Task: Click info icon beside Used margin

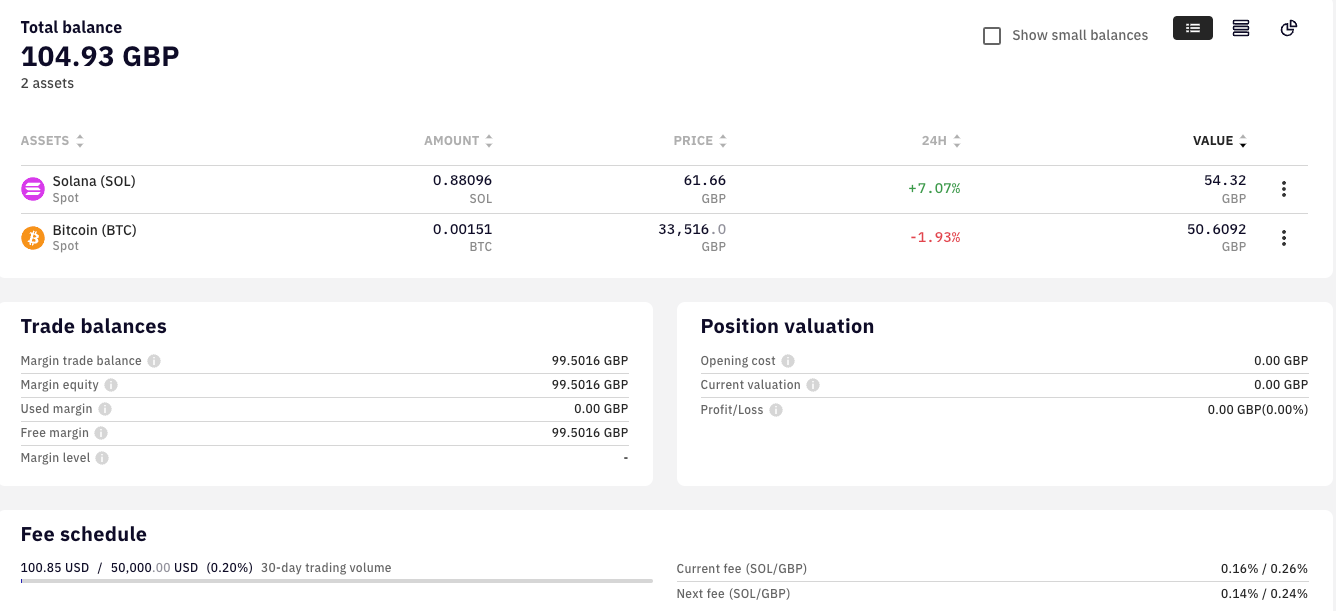Action: [x=105, y=409]
